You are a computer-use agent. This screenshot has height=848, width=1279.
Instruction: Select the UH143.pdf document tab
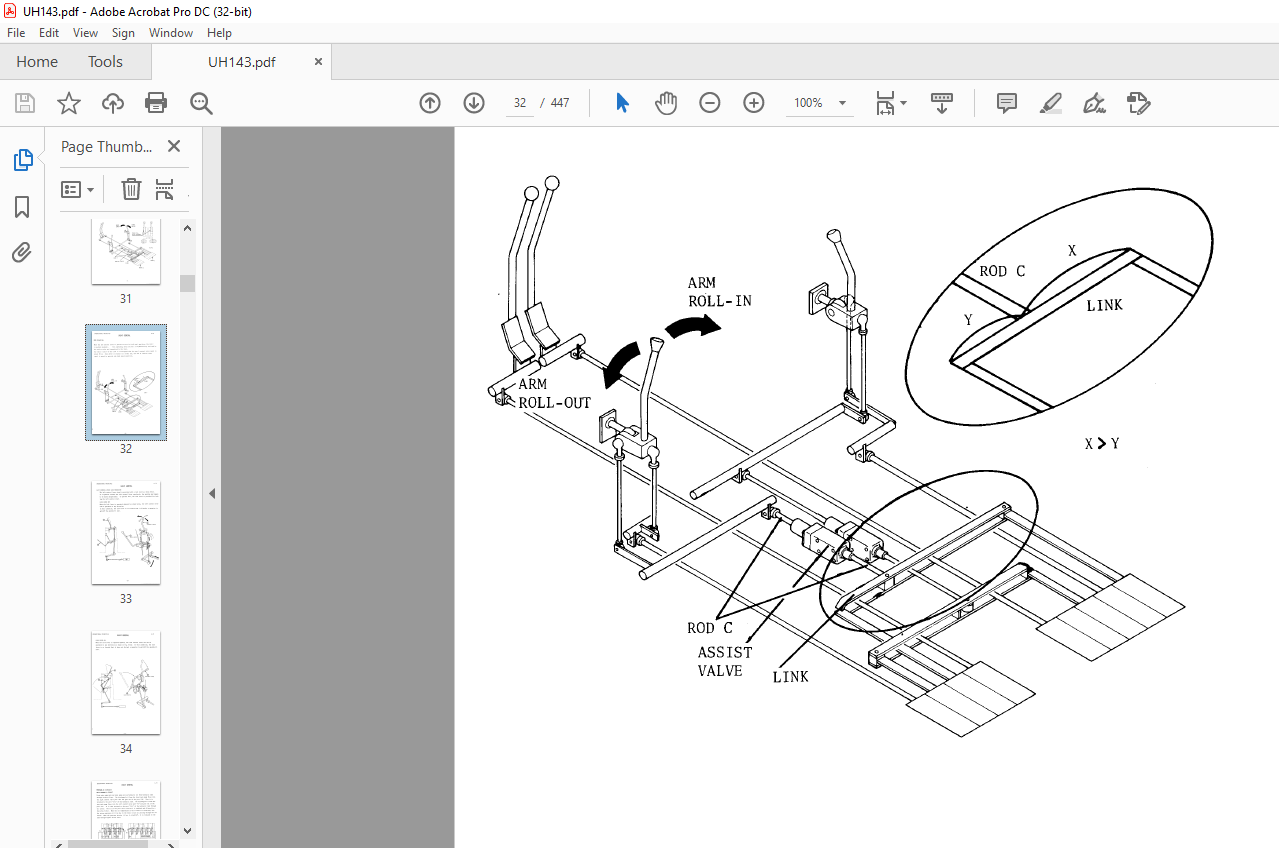(x=242, y=62)
